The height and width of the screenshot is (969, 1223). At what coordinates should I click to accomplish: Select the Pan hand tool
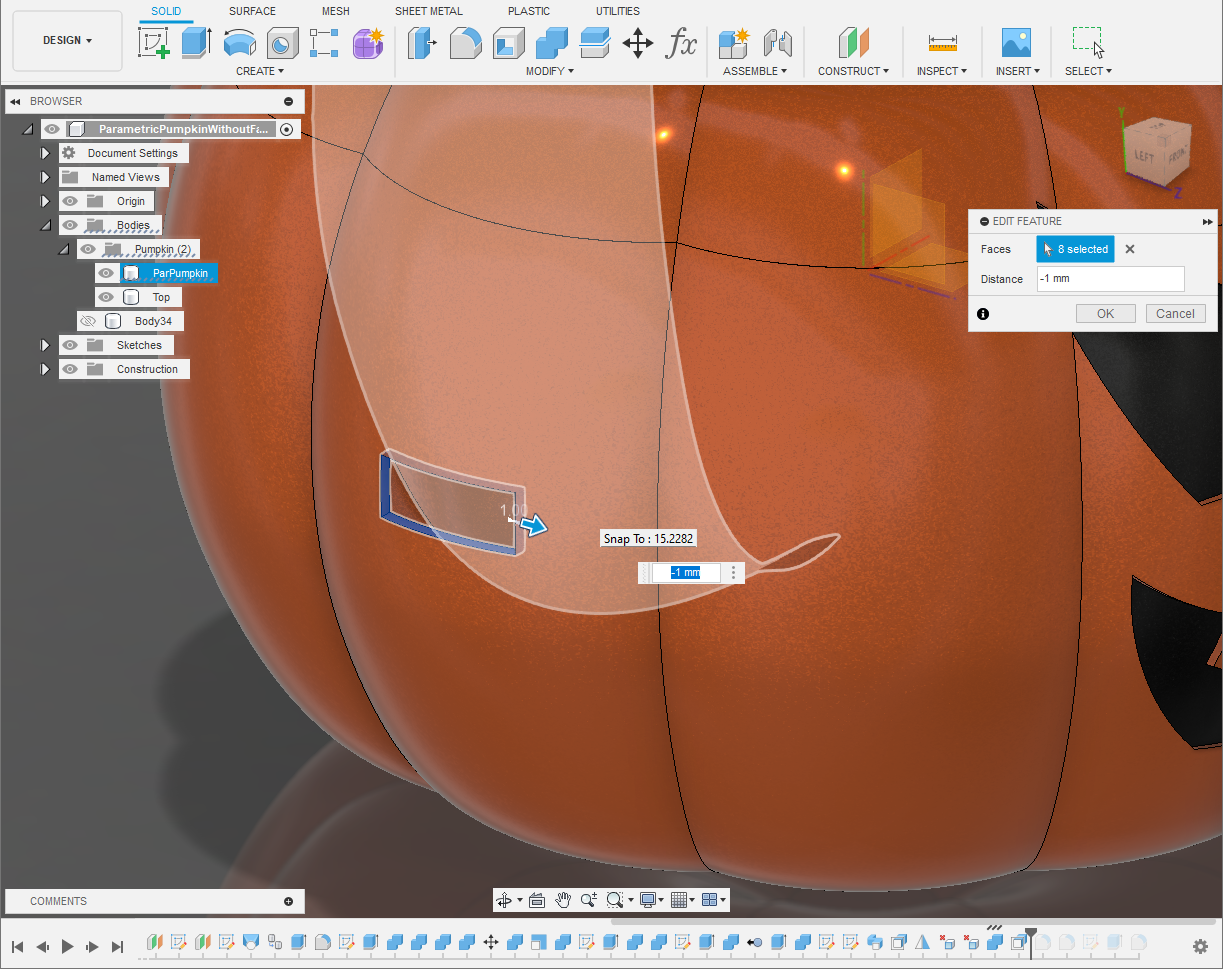click(563, 900)
